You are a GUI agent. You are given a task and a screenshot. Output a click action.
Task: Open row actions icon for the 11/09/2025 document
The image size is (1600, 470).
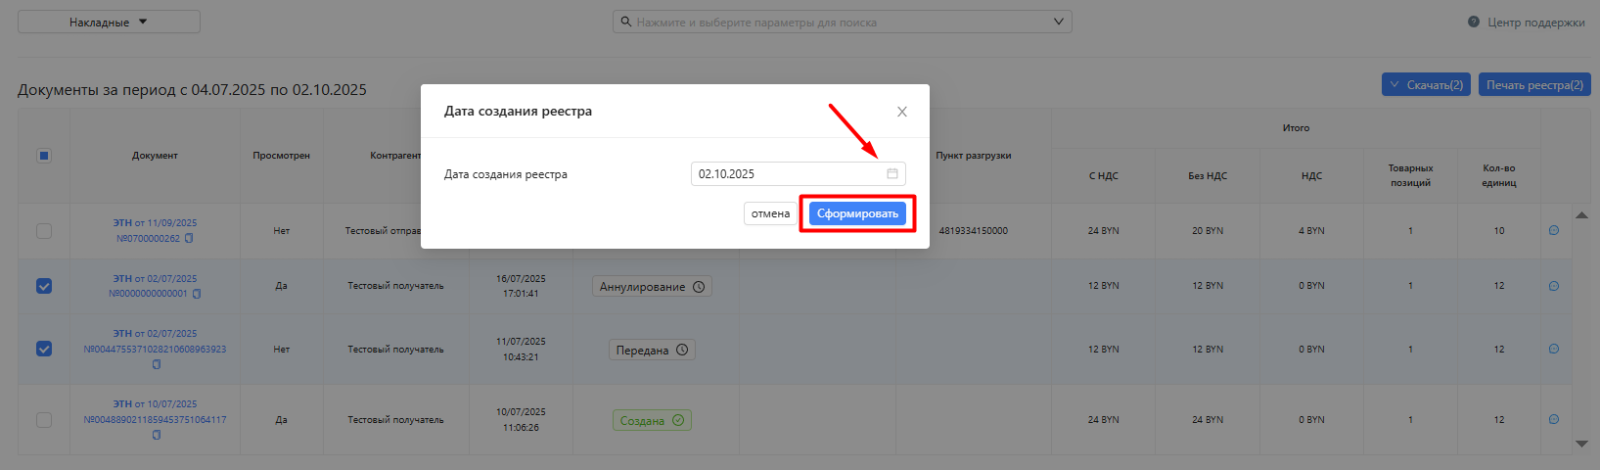point(1553,231)
